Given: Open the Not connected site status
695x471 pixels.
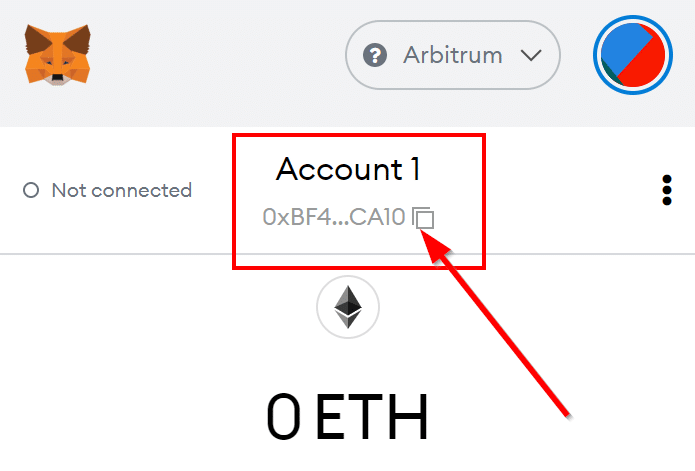Looking at the screenshot, I should (108, 190).
